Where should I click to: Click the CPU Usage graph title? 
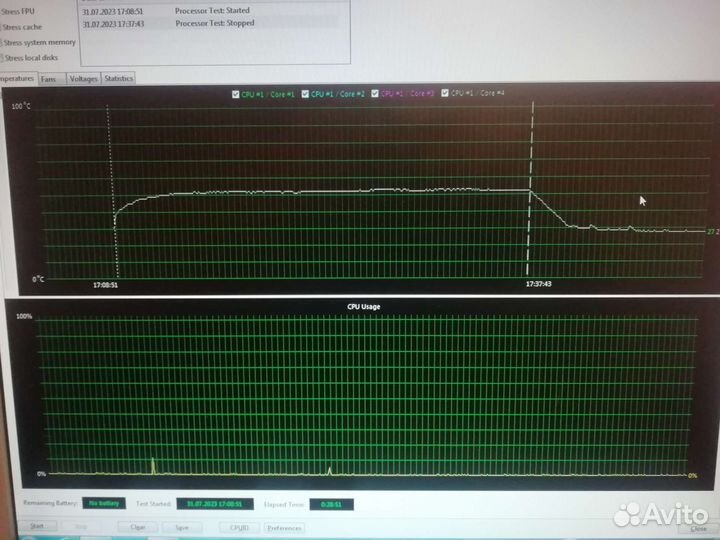pyautogui.click(x=364, y=307)
